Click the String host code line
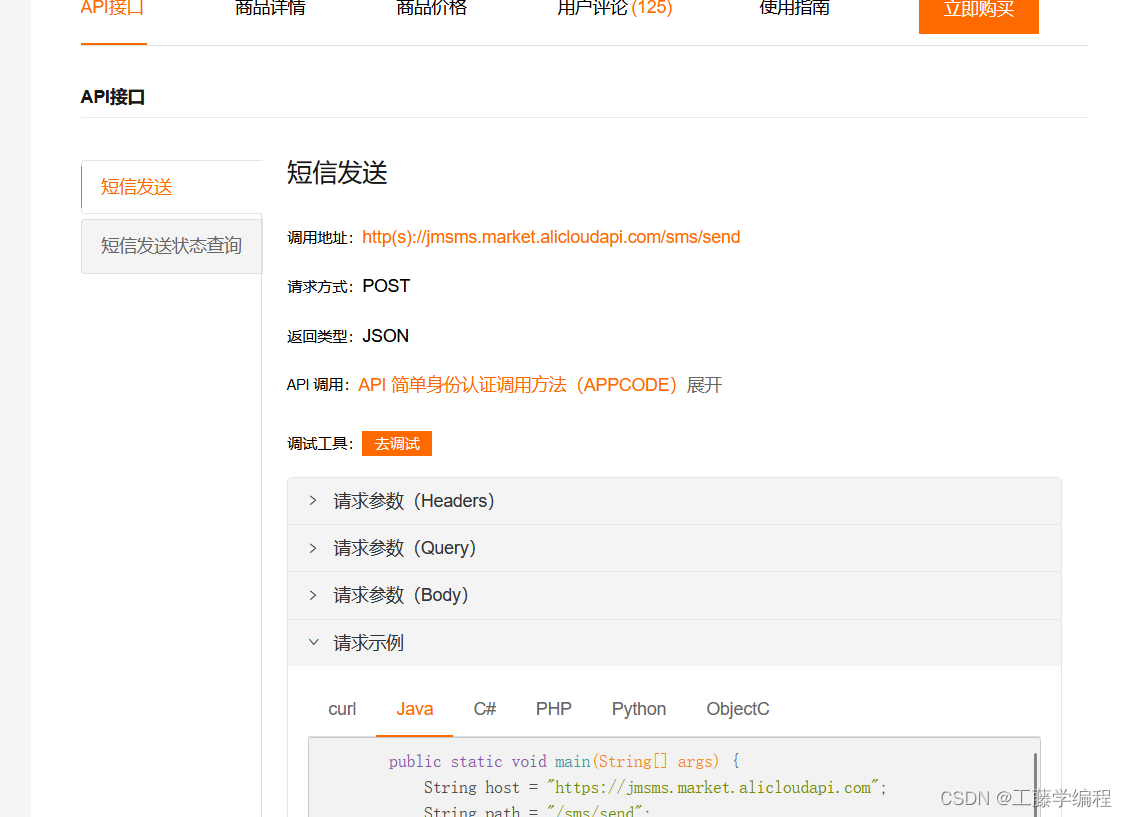 655,788
